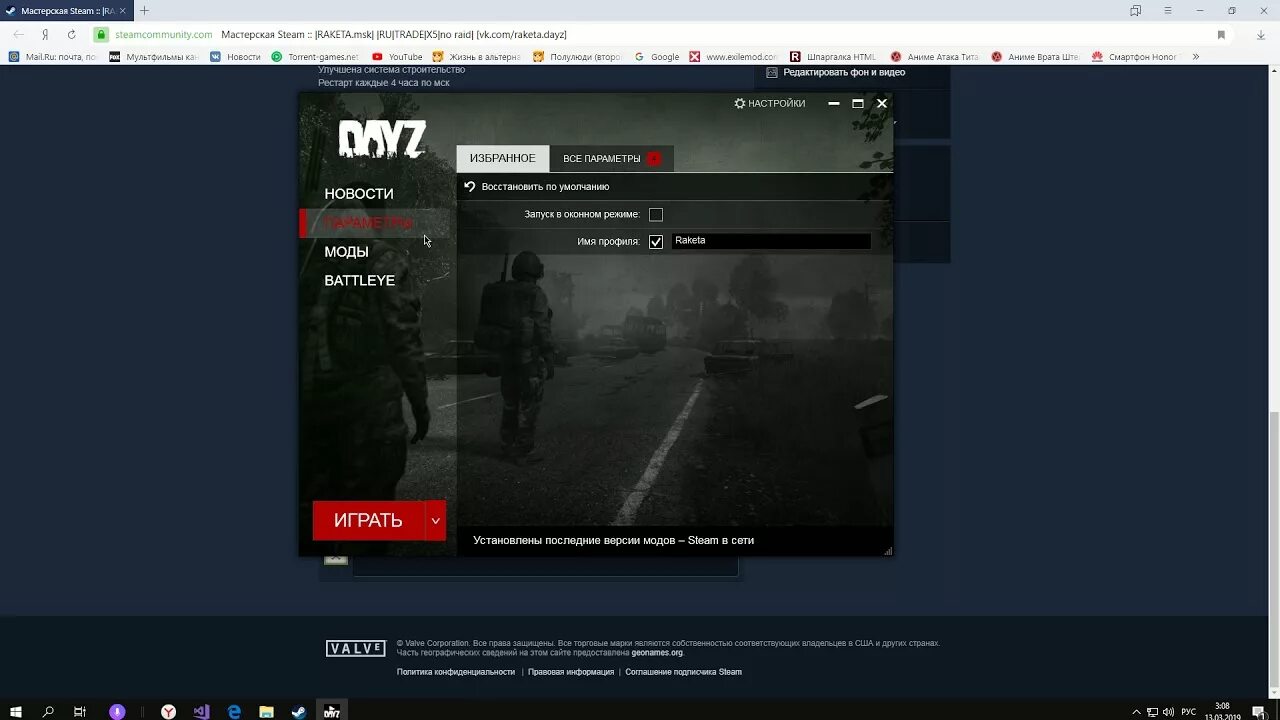Uncheck the profile name checkbox
Viewport: 1280px width, 720px height.
pos(656,241)
